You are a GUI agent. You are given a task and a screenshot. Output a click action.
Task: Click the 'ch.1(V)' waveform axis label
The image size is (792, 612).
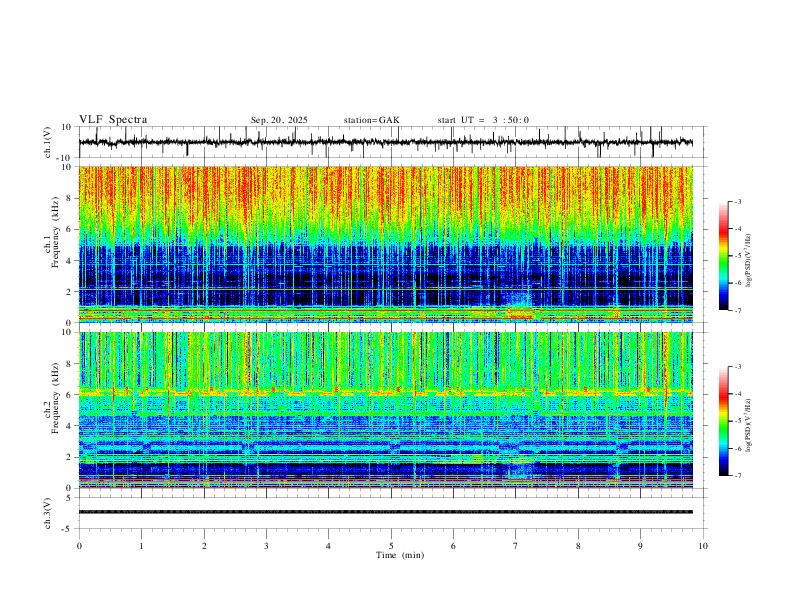click(x=48, y=142)
